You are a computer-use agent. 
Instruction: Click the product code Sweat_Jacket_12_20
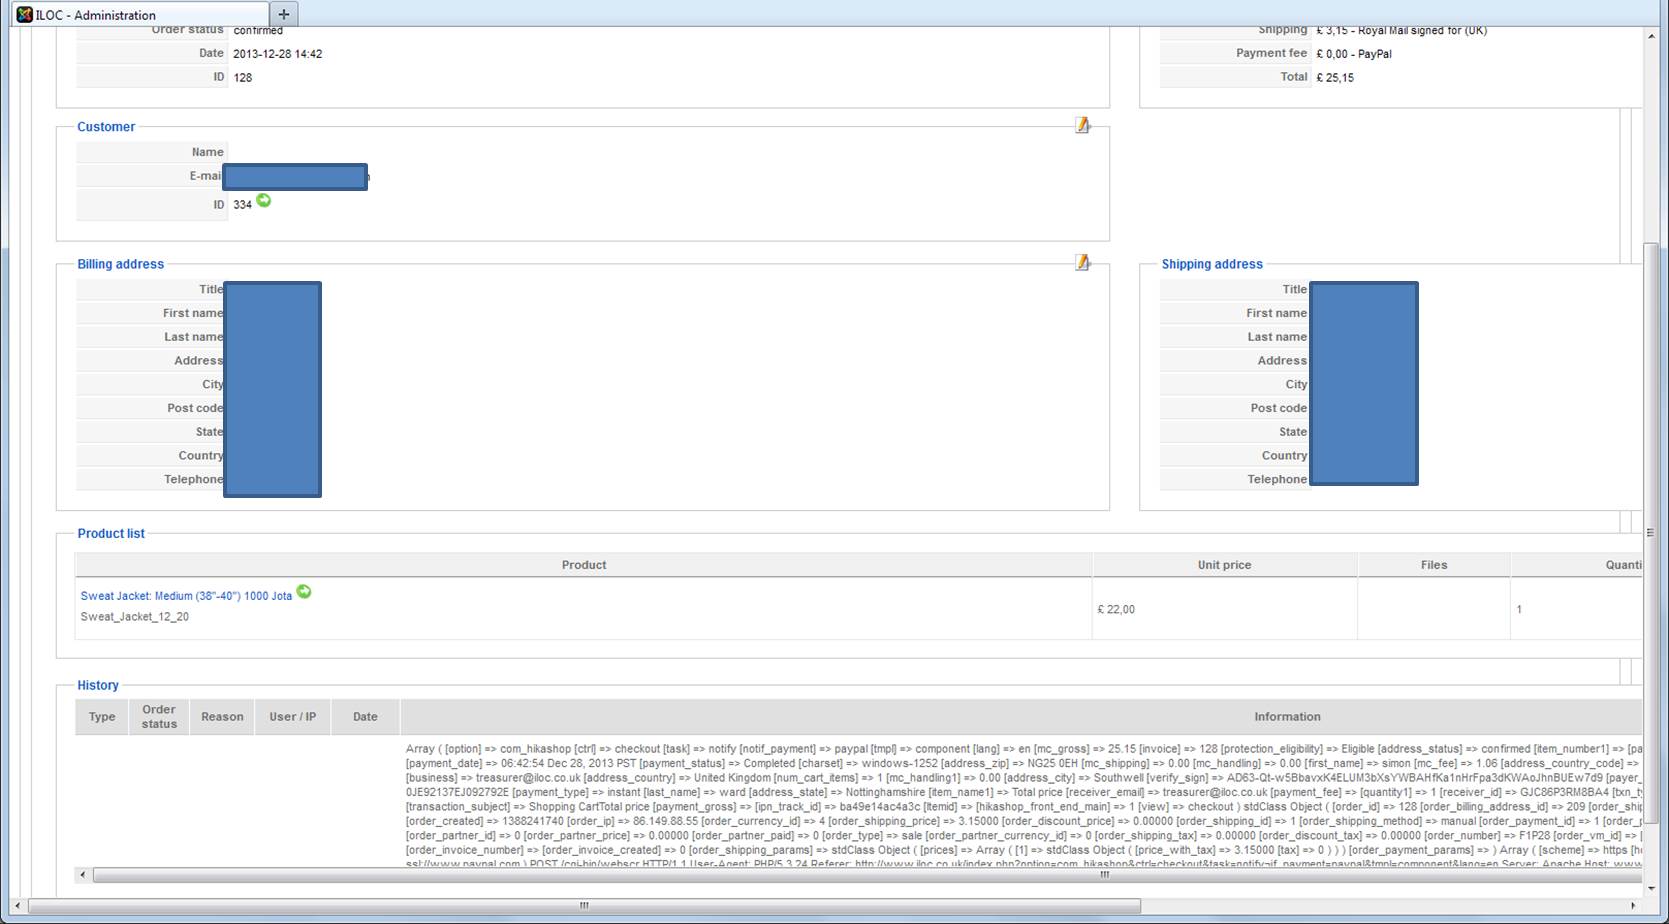pos(135,617)
